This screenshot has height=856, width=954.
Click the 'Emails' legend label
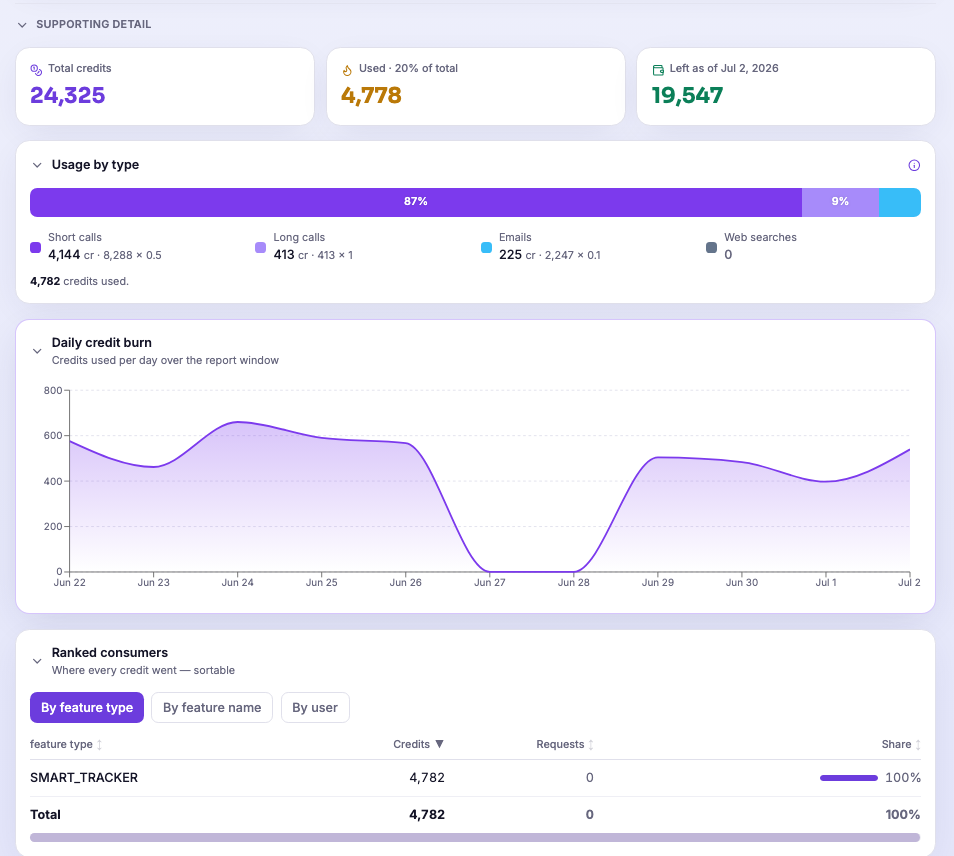coord(515,237)
